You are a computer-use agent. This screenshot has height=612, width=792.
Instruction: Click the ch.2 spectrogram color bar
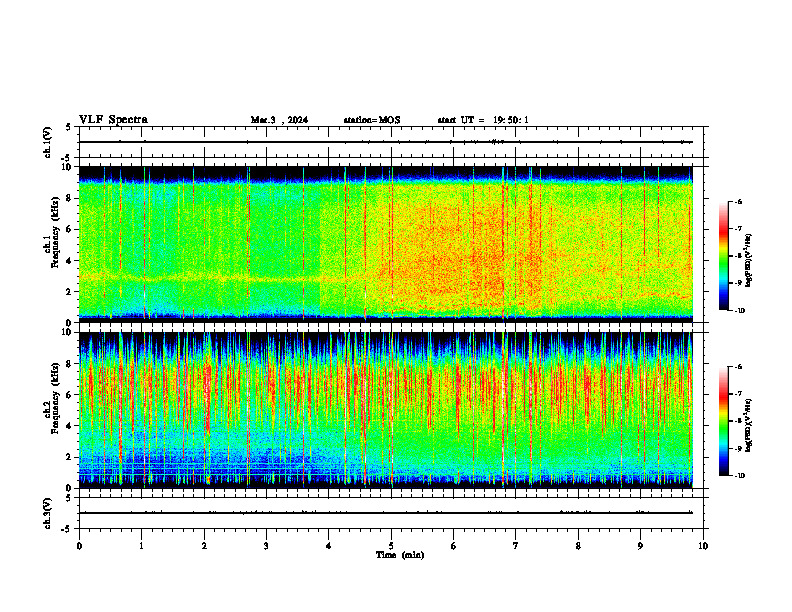click(x=723, y=421)
